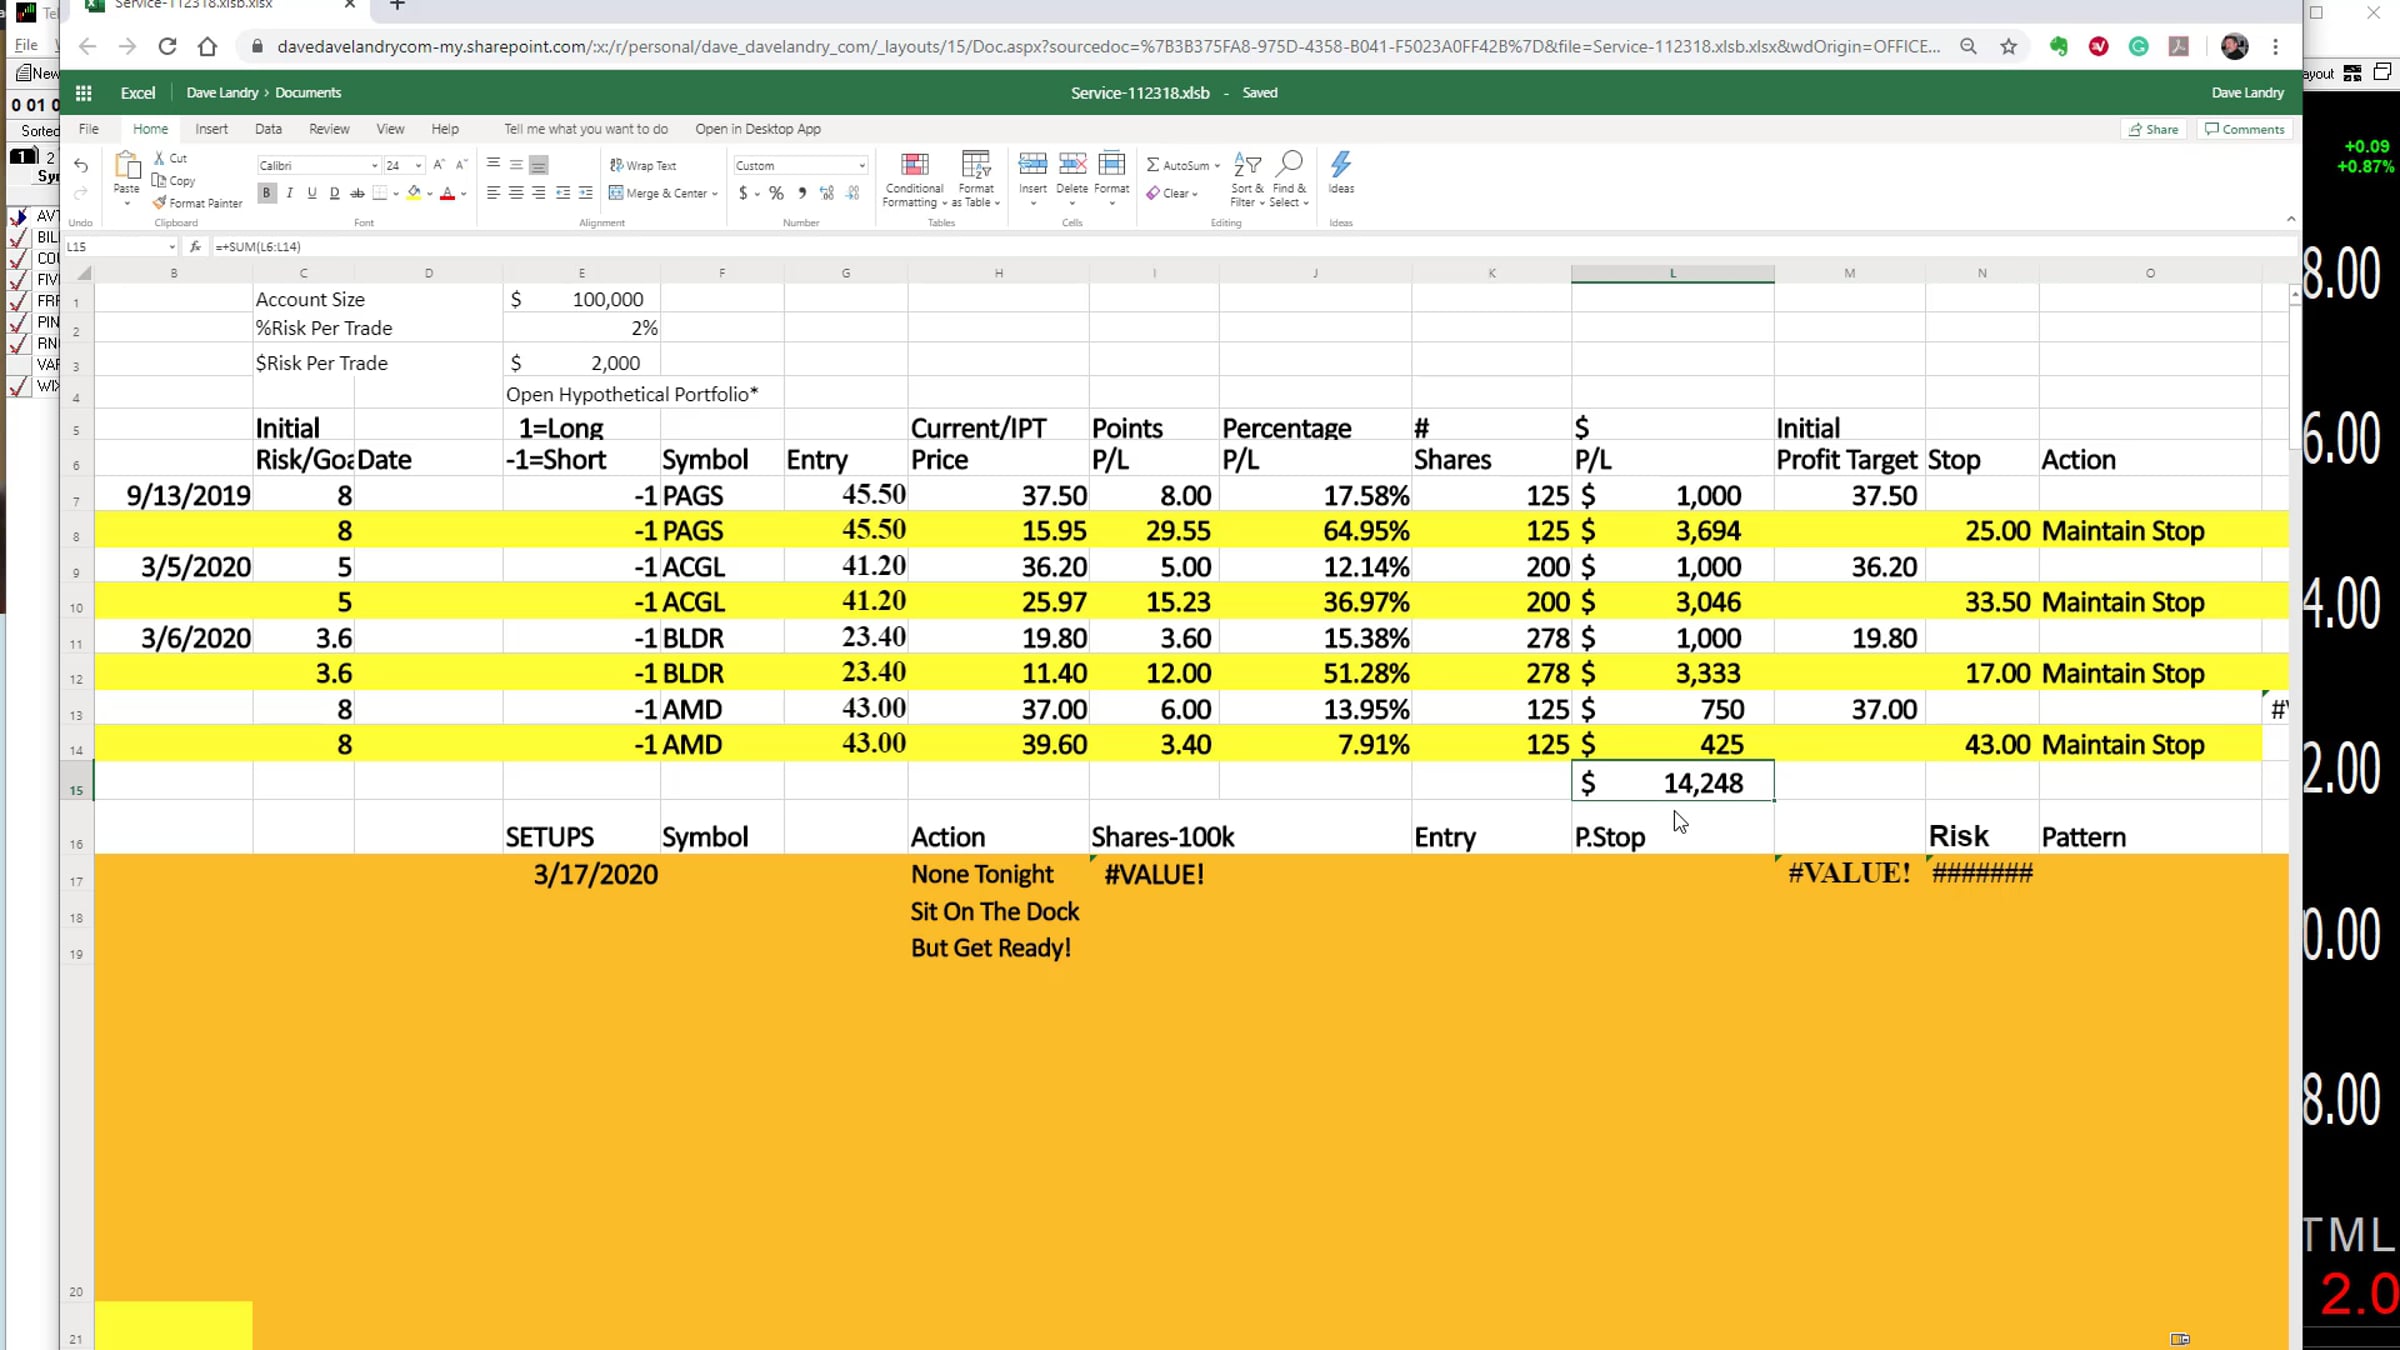
Task: Switch to the View ribbon tab
Action: pos(390,129)
